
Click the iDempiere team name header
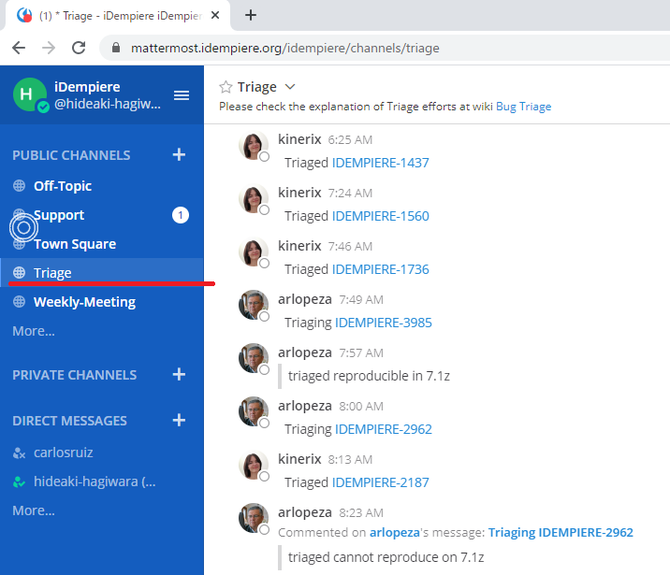tap(87, 87)
